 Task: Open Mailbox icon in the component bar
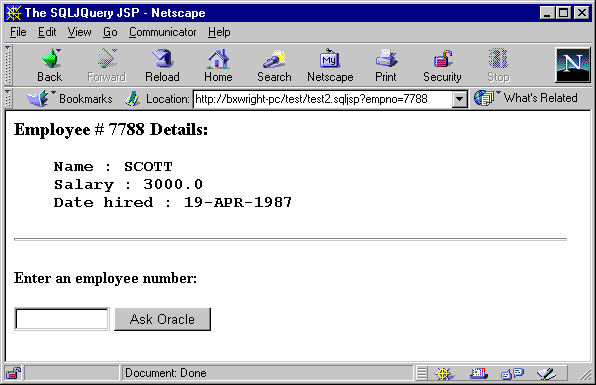478,373
